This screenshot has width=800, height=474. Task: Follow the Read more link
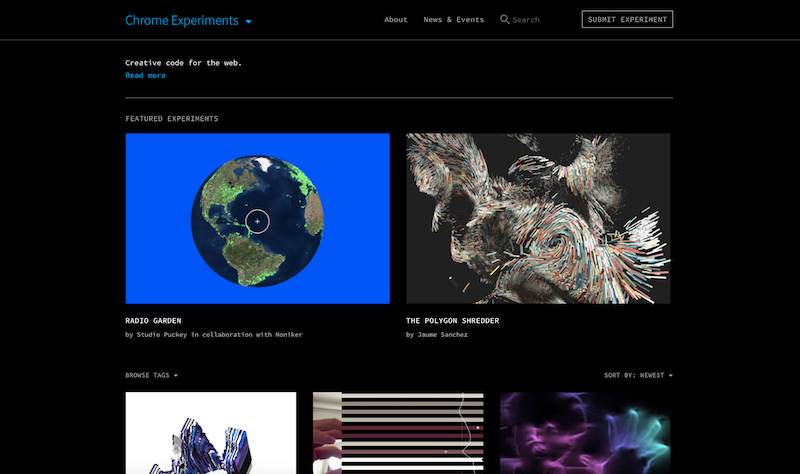point(145,75)
